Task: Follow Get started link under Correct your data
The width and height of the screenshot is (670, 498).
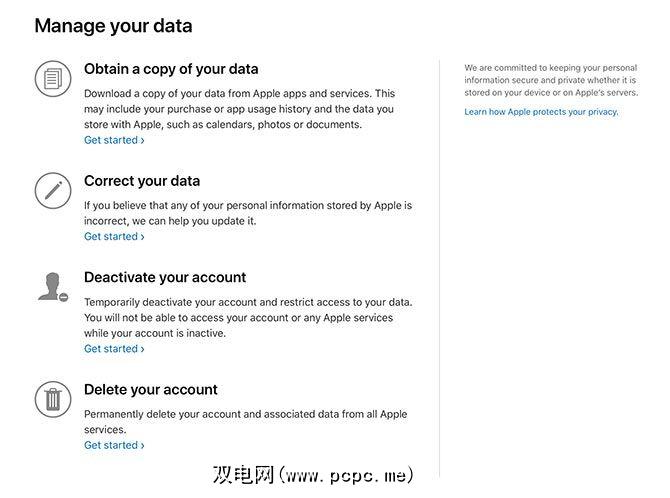Action: [x=114, y=237]
